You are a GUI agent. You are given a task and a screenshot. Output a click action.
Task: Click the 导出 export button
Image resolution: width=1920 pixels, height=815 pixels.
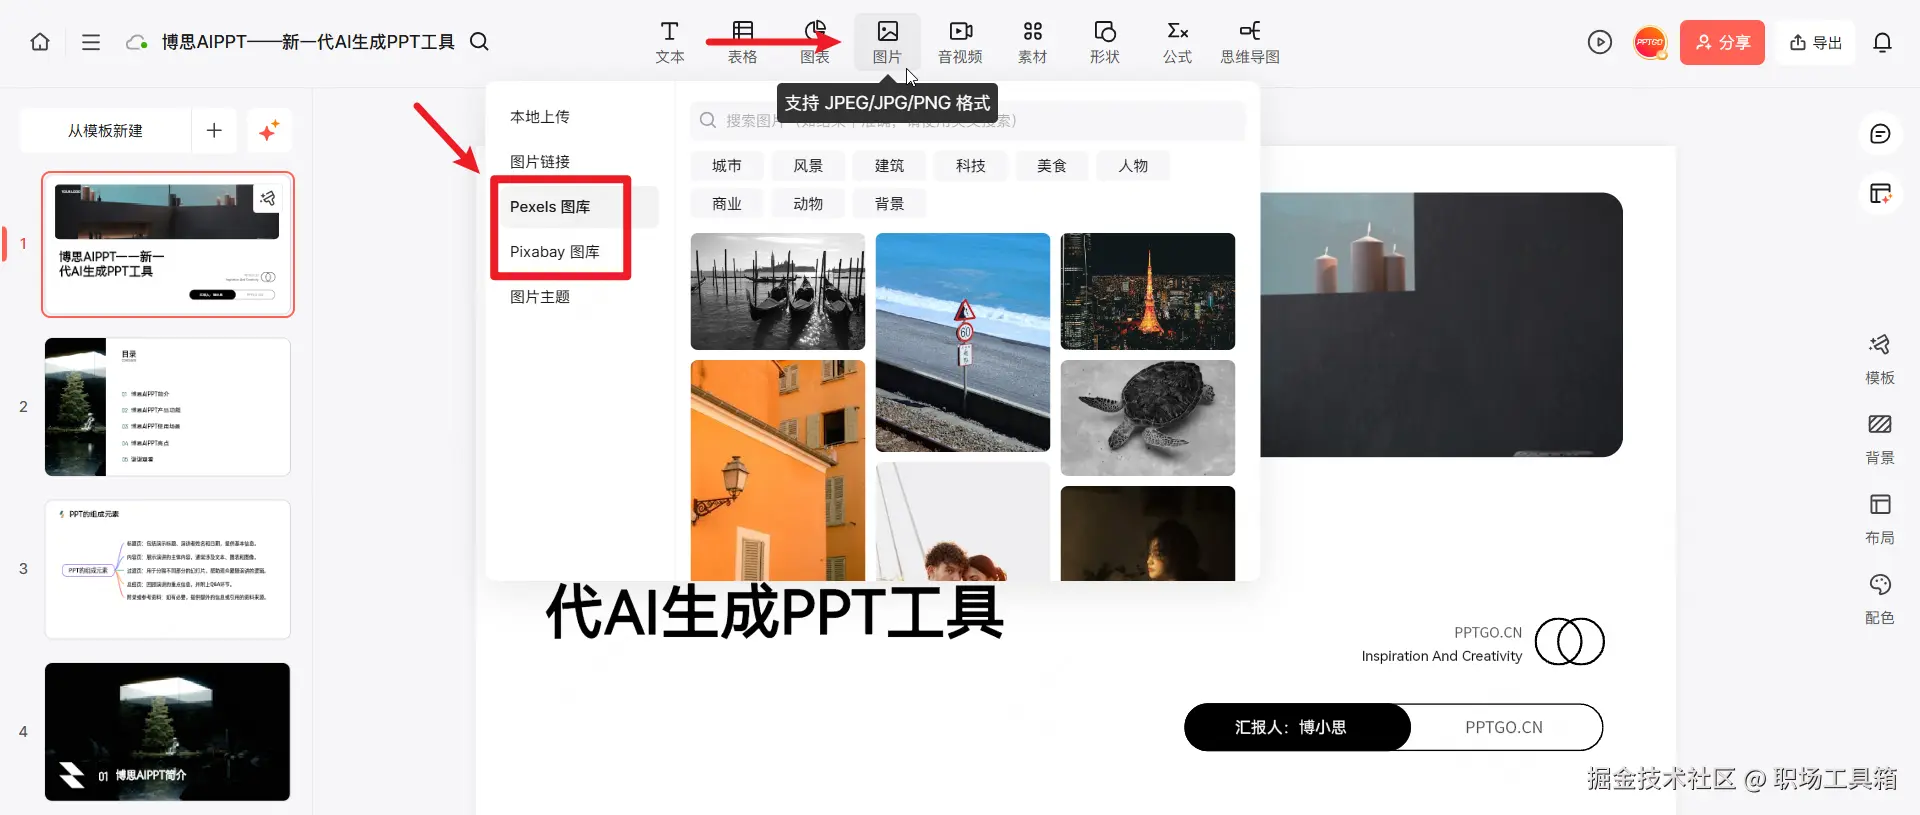[x=1816, y=42]
